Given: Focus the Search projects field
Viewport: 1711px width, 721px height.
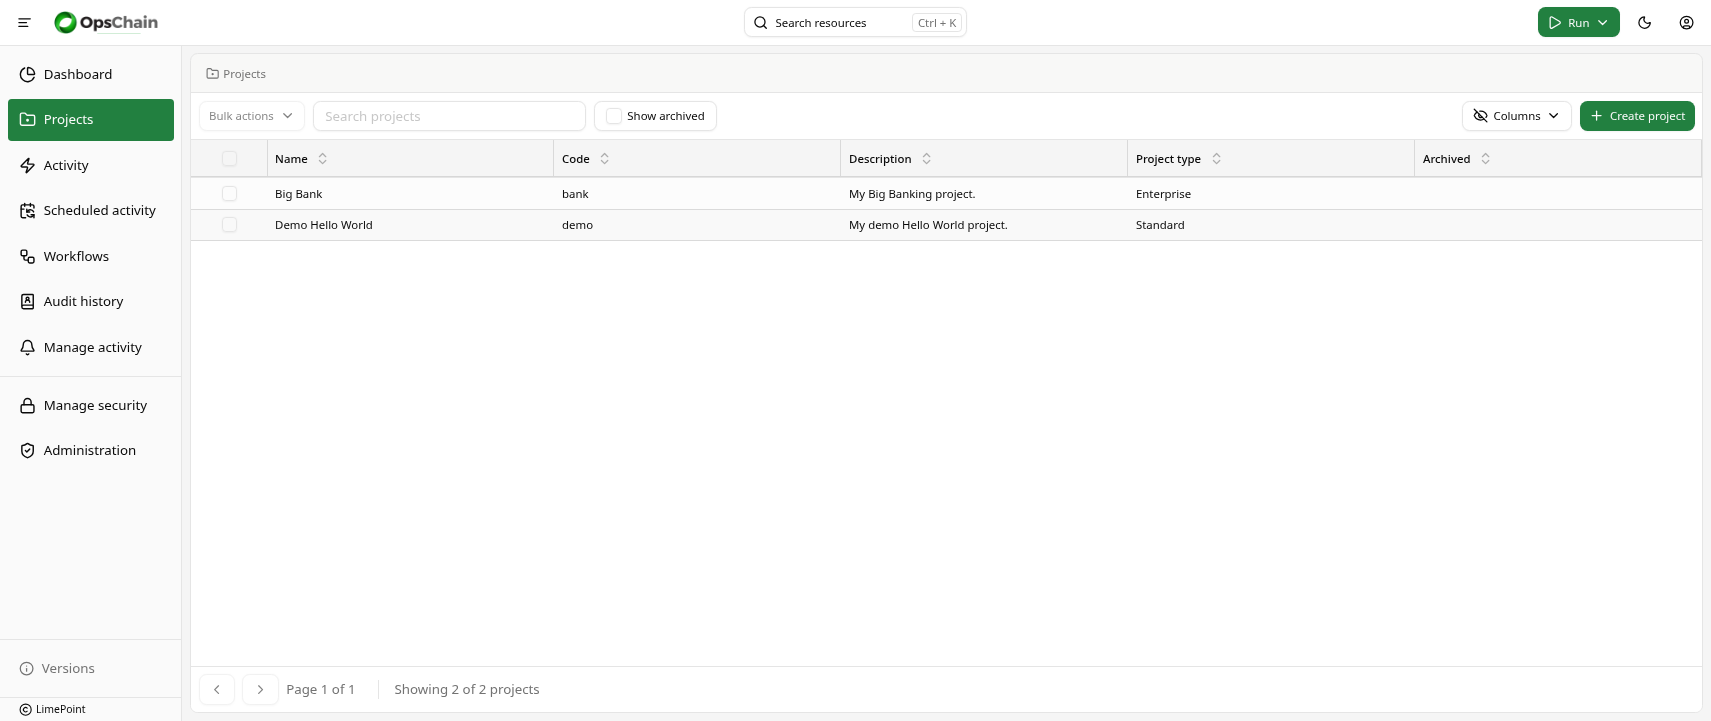Looking at the screenshot, I should click(x=449, y=116).
